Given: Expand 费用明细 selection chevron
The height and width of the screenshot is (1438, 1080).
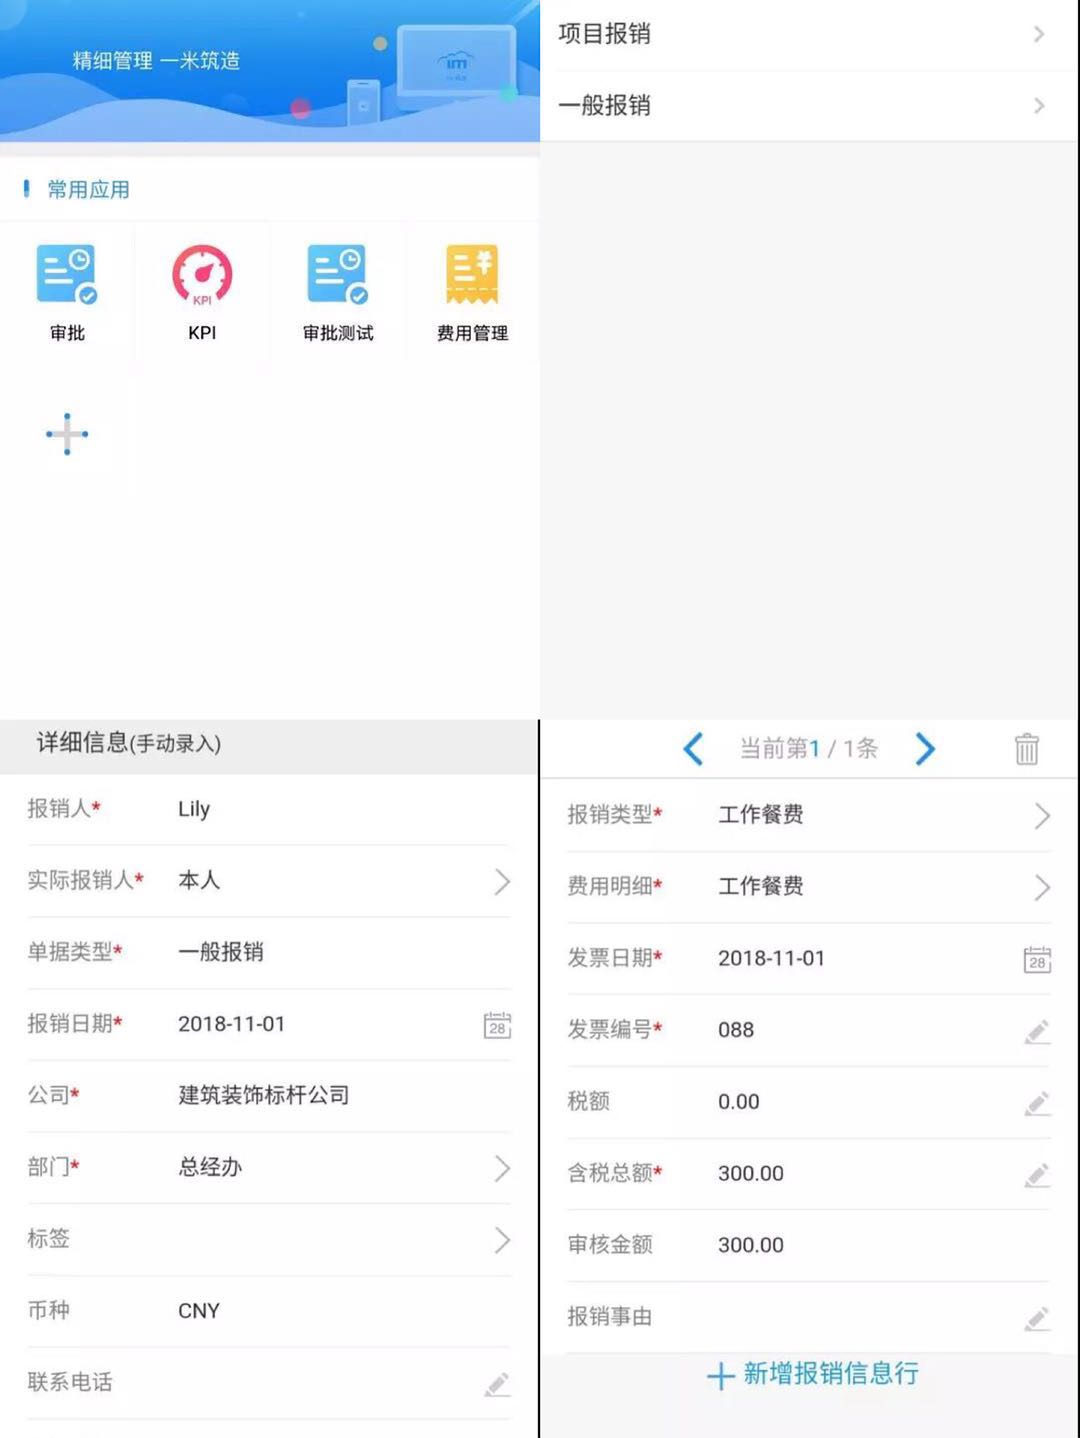Looking at the screenshot, I should pyautogui.click(x=1041, y=887).
